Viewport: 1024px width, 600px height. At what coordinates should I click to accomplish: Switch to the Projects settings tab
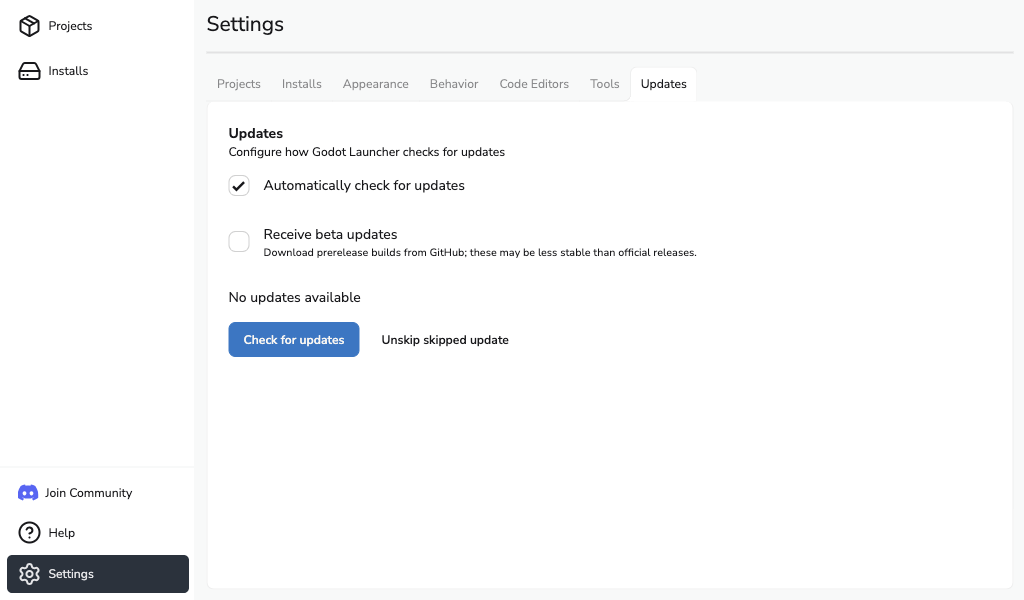238,84
